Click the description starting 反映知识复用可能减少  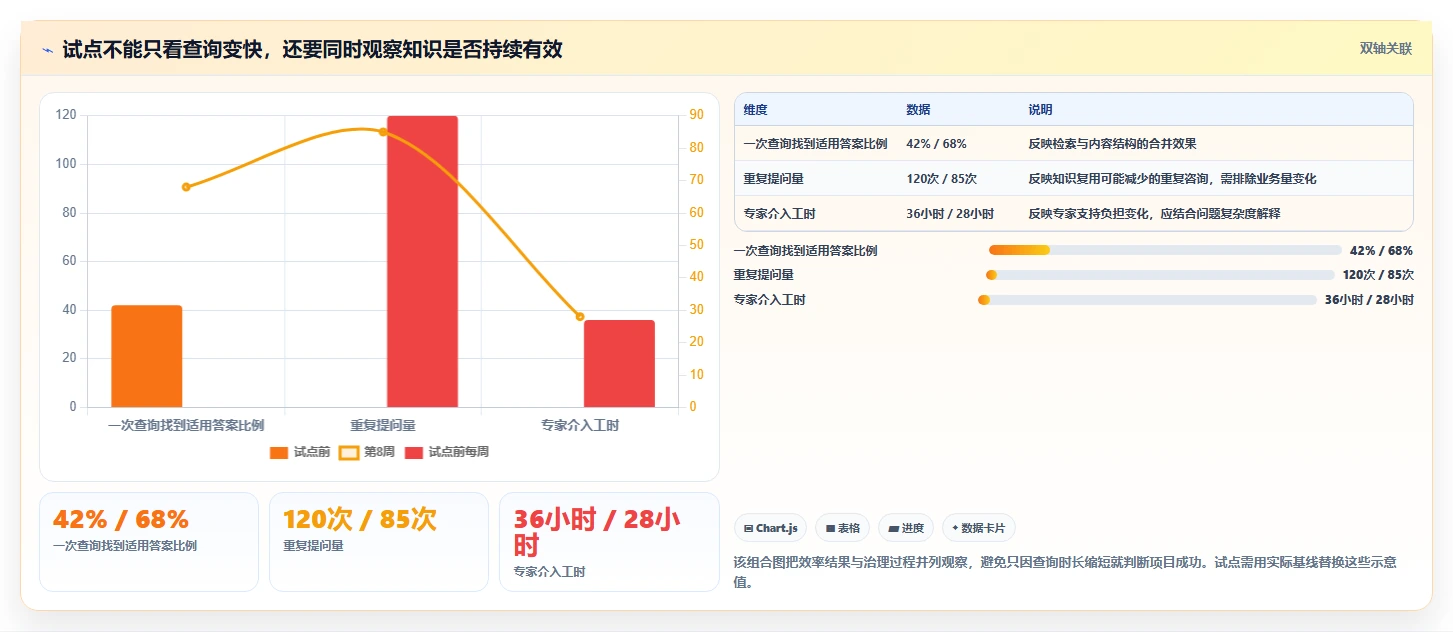1172,179
